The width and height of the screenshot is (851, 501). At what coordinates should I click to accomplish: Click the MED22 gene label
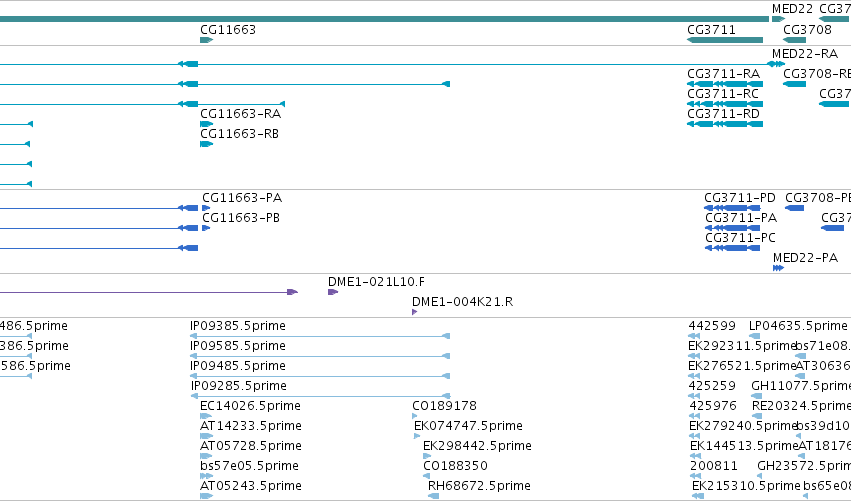click(x=792, y=9)
